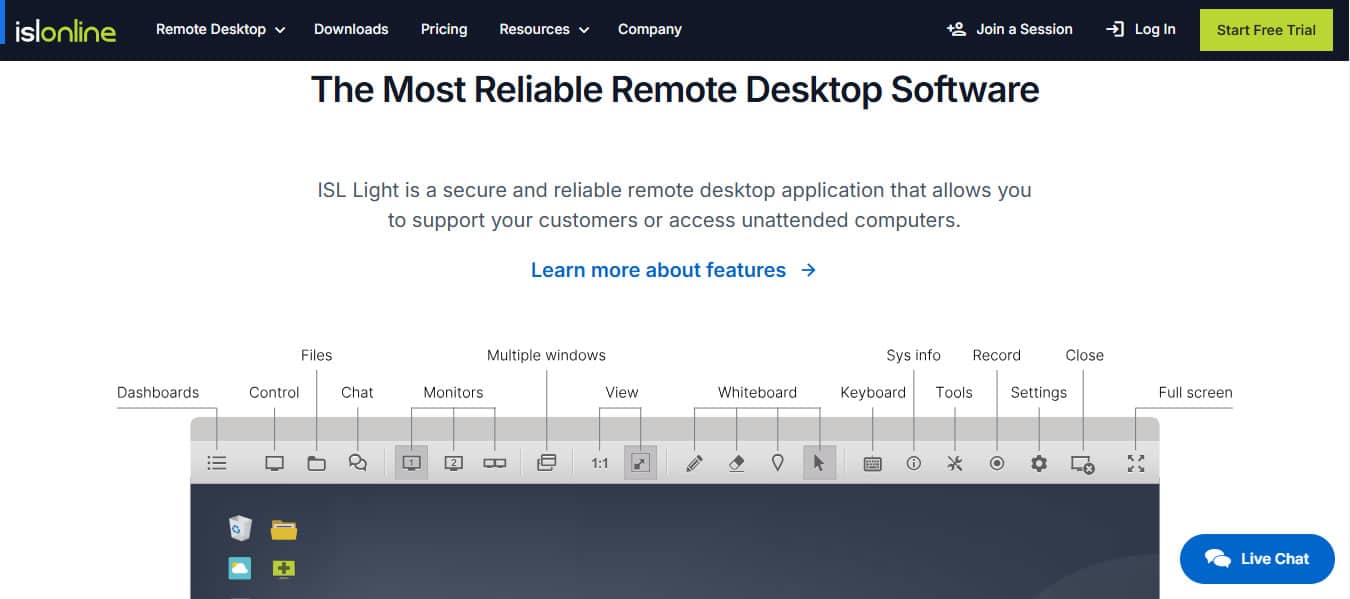Click the Monitors label text
The width and height of the screenshot is (1350, 599).
point(453,392)
